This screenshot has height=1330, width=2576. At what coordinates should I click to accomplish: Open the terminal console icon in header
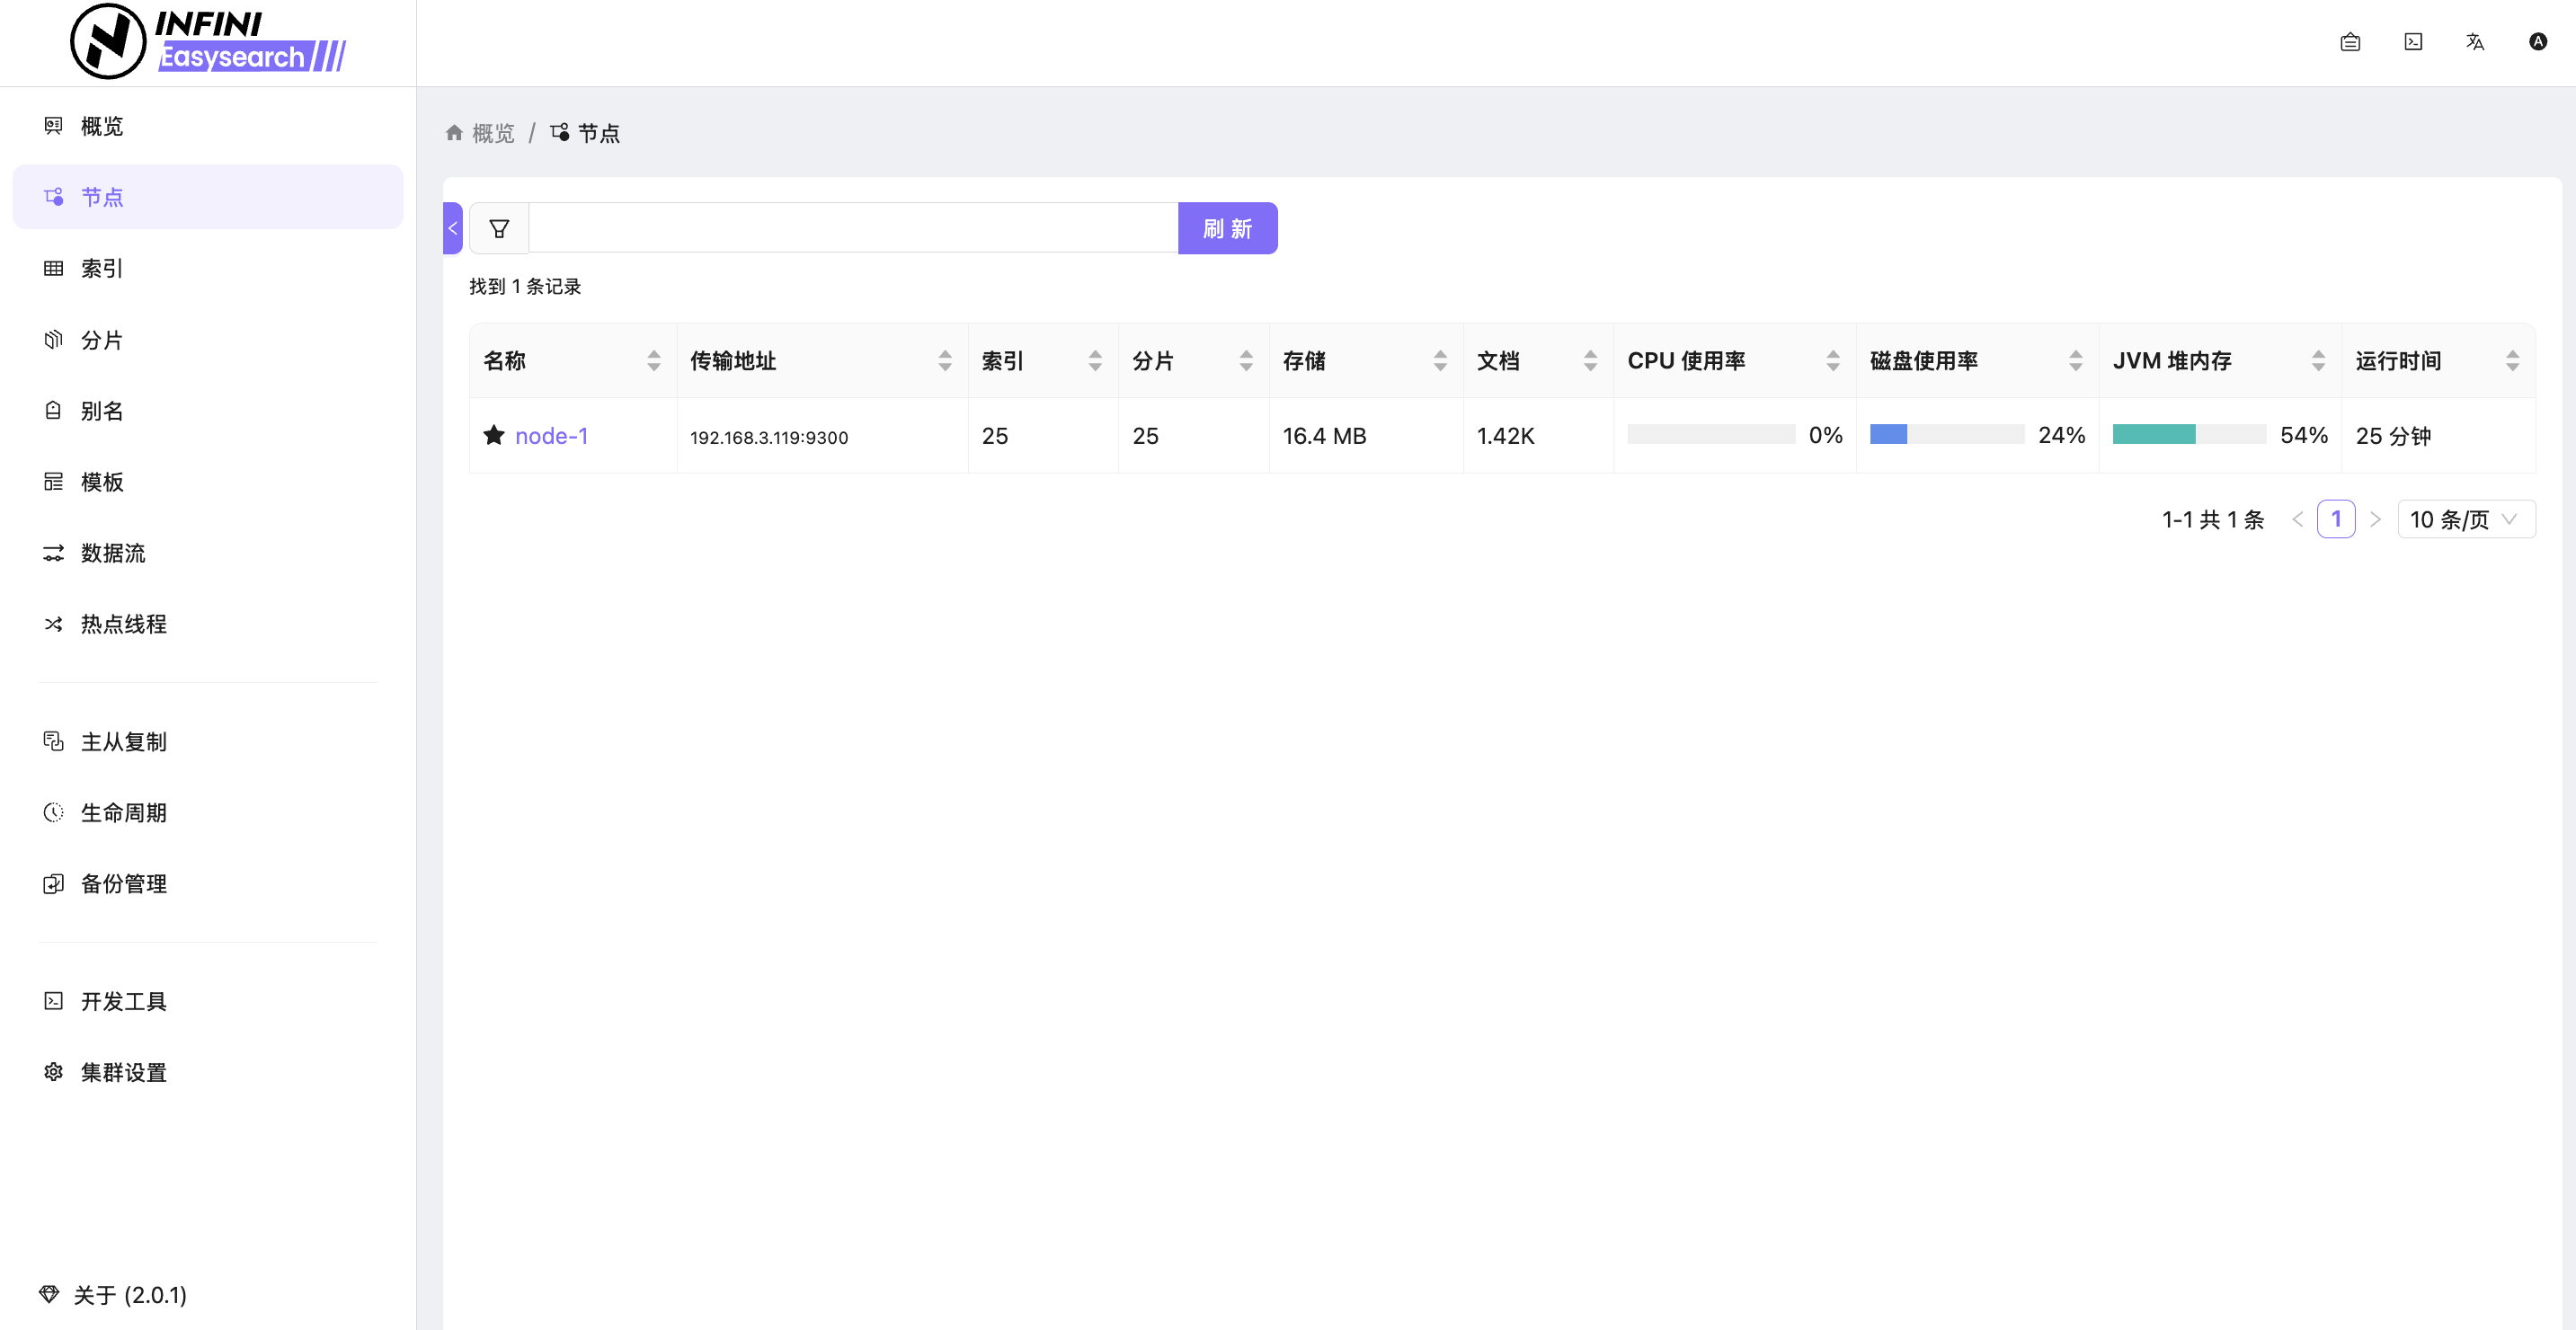pos(2413,42)
